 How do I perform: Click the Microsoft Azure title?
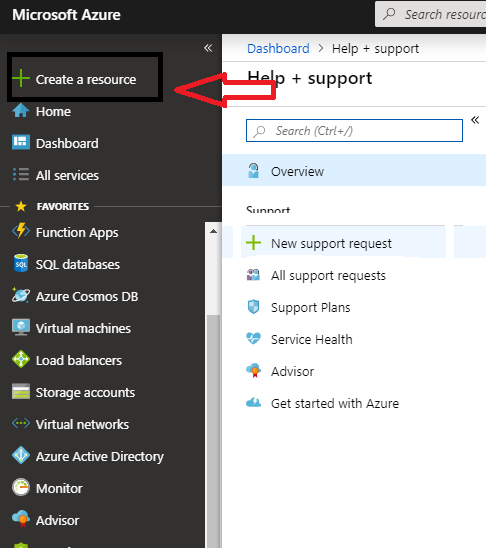pyautogui.click(x=66, y=15)
